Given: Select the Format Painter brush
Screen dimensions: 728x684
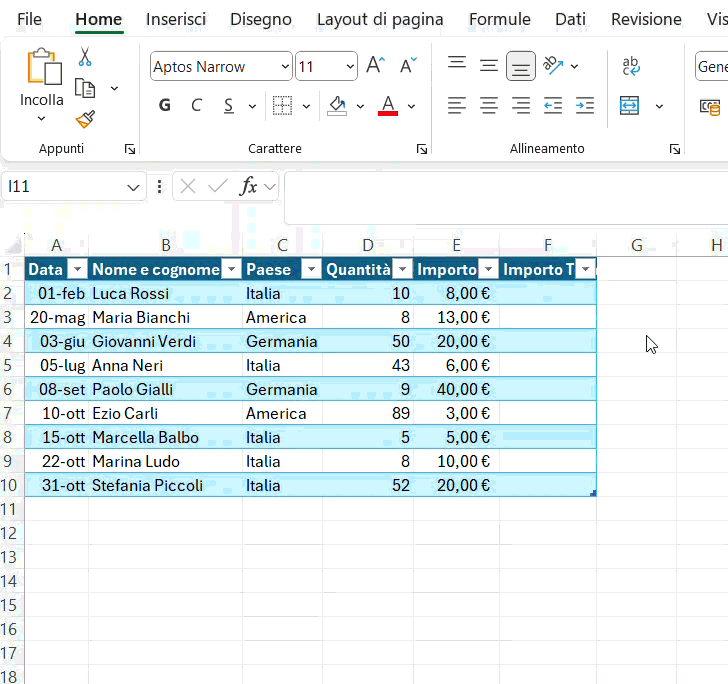Looking at the screenshot, I should point(85,120).
